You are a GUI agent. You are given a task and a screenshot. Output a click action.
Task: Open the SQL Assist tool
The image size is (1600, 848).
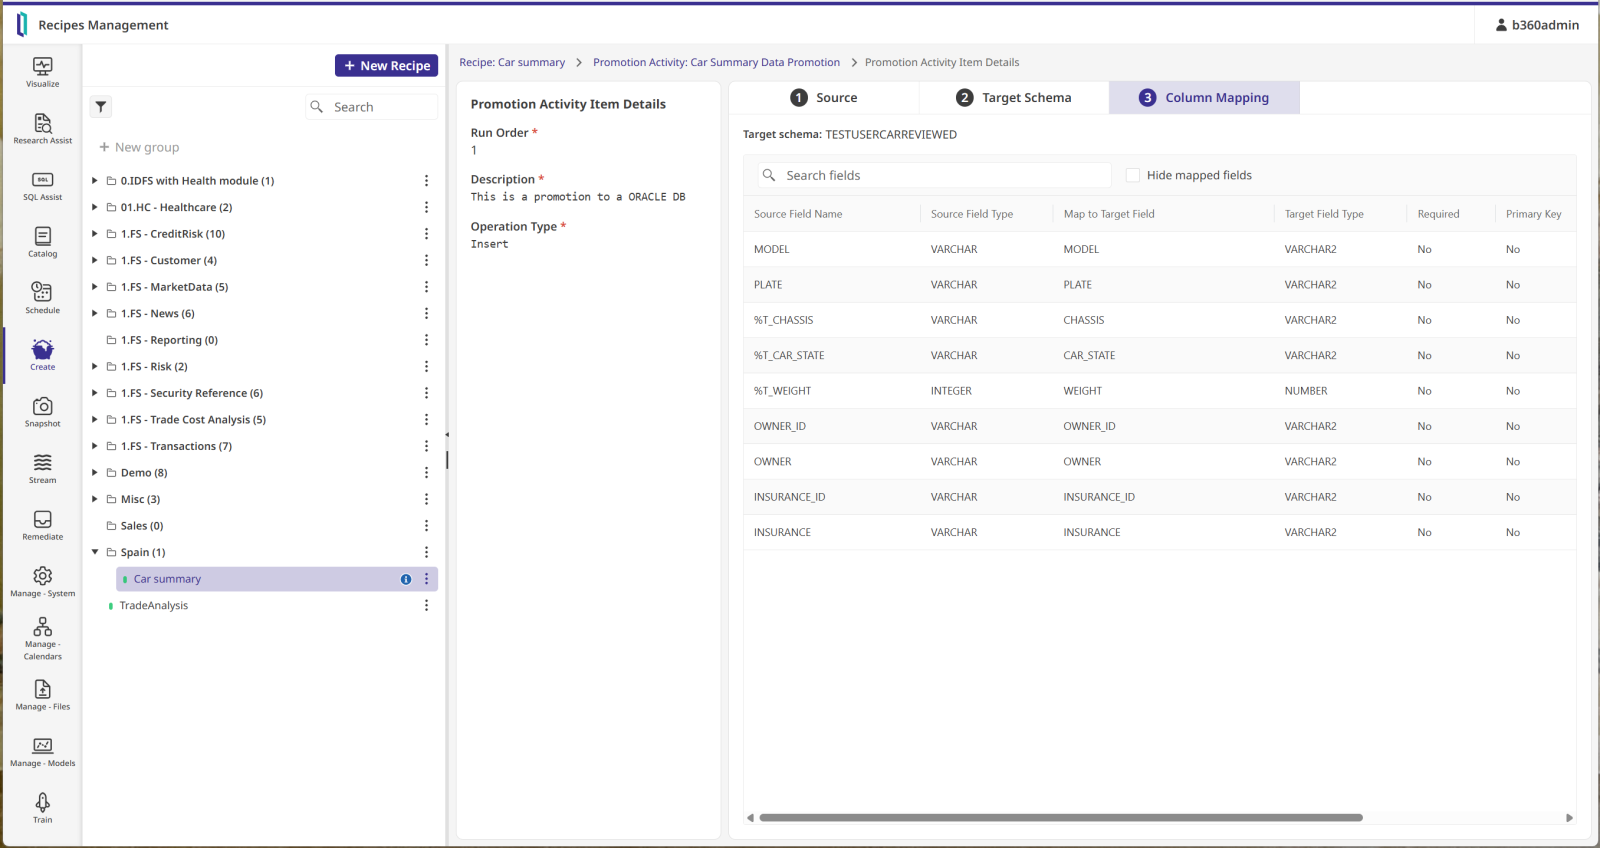[x=42, y=185]
